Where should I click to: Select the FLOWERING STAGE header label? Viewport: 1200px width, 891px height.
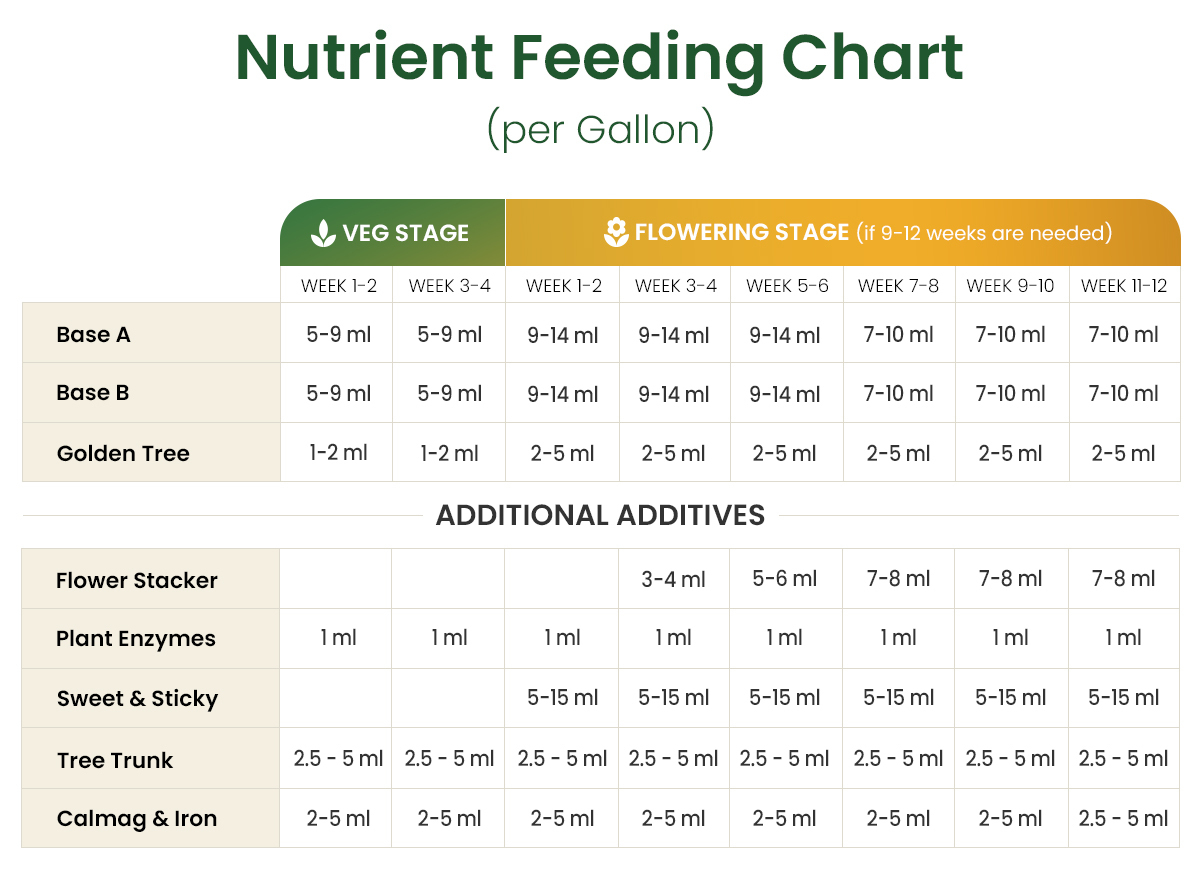(741, 233)
